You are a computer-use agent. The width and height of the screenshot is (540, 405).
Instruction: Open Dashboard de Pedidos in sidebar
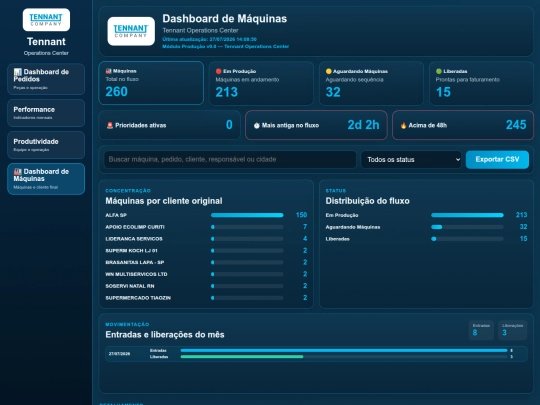[46, 79]
